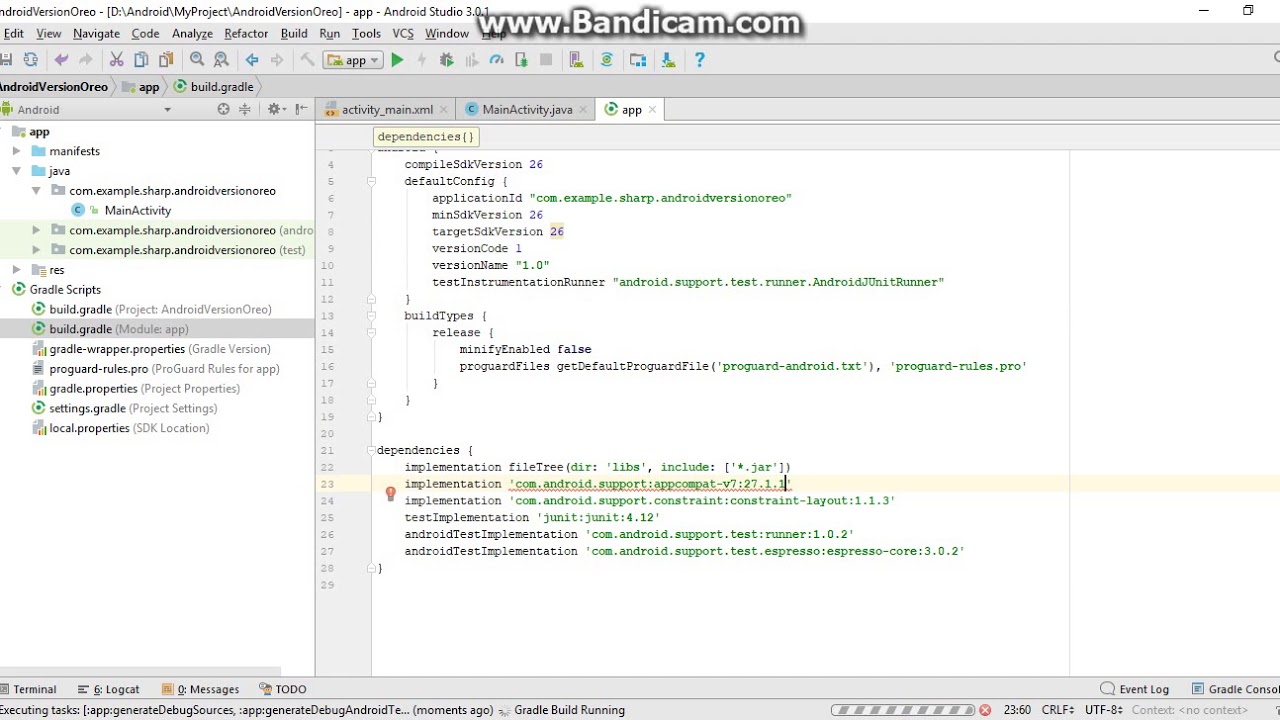
Task: Click Collapse All icon in project panel
Action: pyautogui.click(x=244, y=110)
